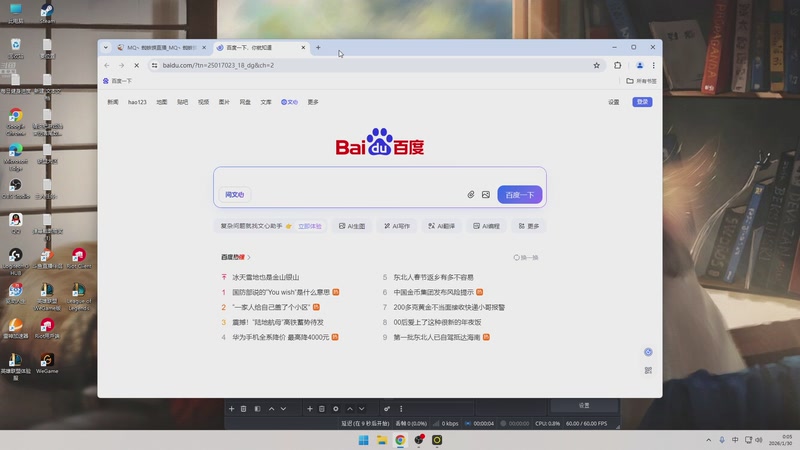800x450 pixels.
Task: Open 新闻 in Baidu nav
Action: pos(113,102)
